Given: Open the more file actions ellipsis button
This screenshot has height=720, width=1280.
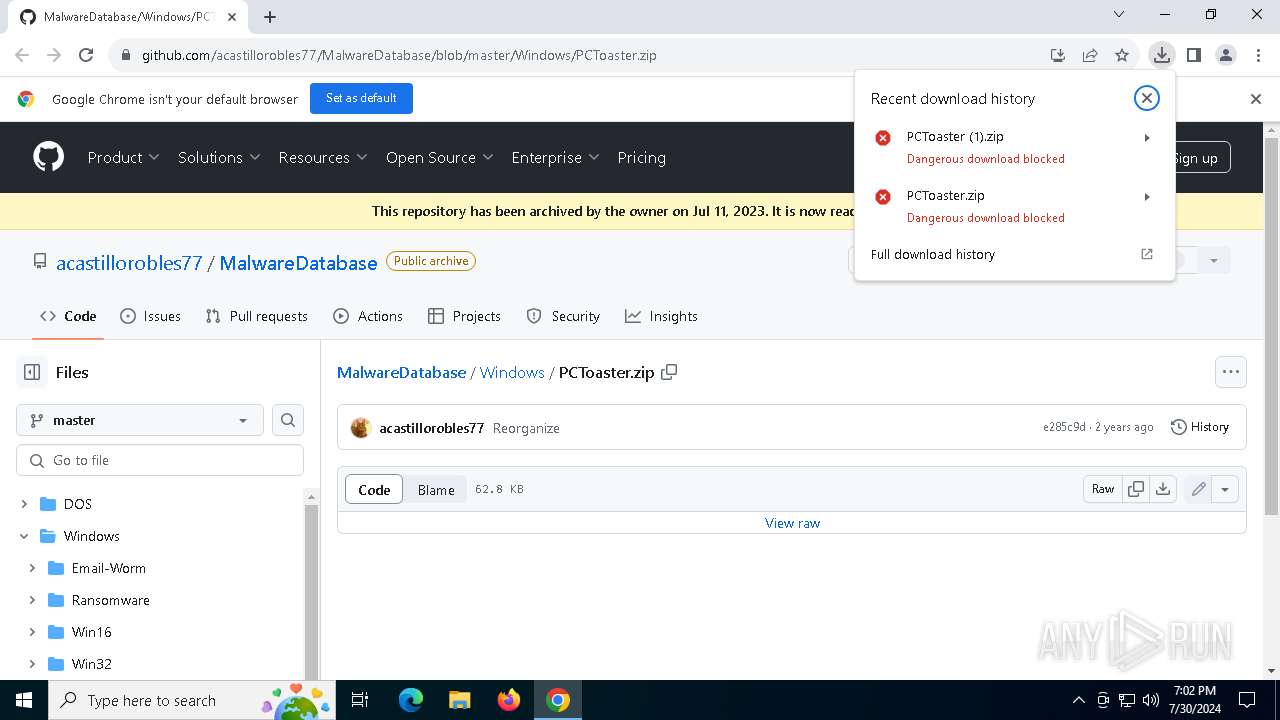Looking at the screenshot, I should pyautogui.click(x=1231, y=372).
